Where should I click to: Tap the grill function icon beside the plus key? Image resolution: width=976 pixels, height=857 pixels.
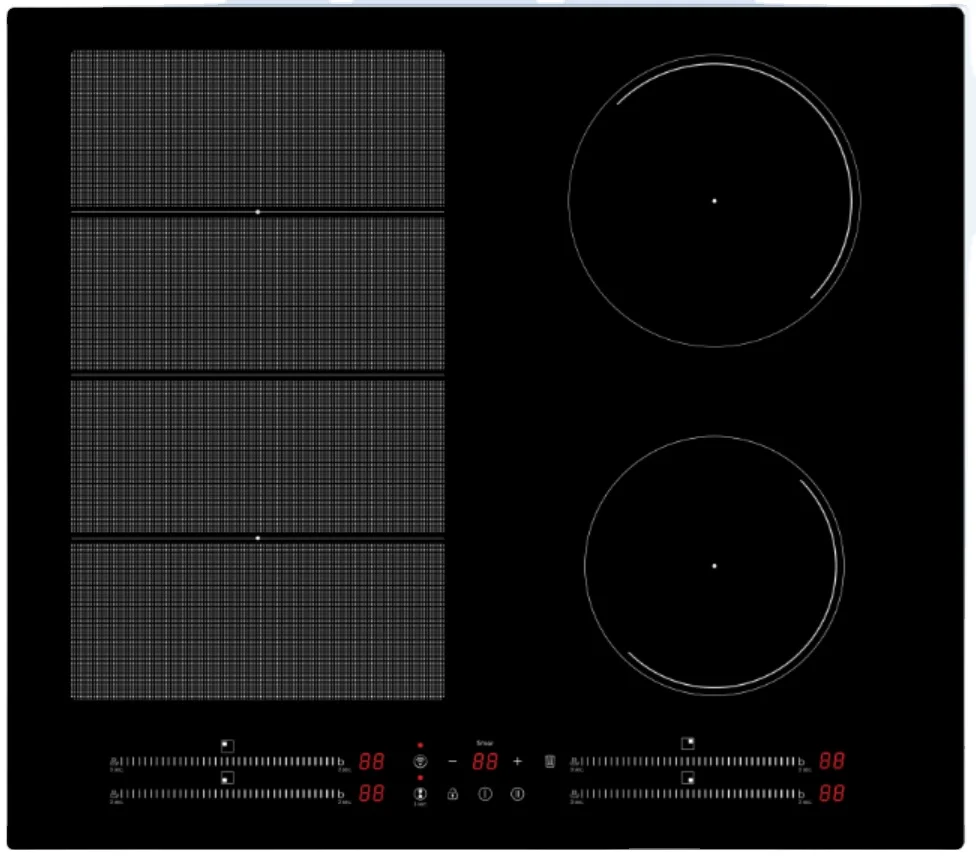[x=550, y=761]
